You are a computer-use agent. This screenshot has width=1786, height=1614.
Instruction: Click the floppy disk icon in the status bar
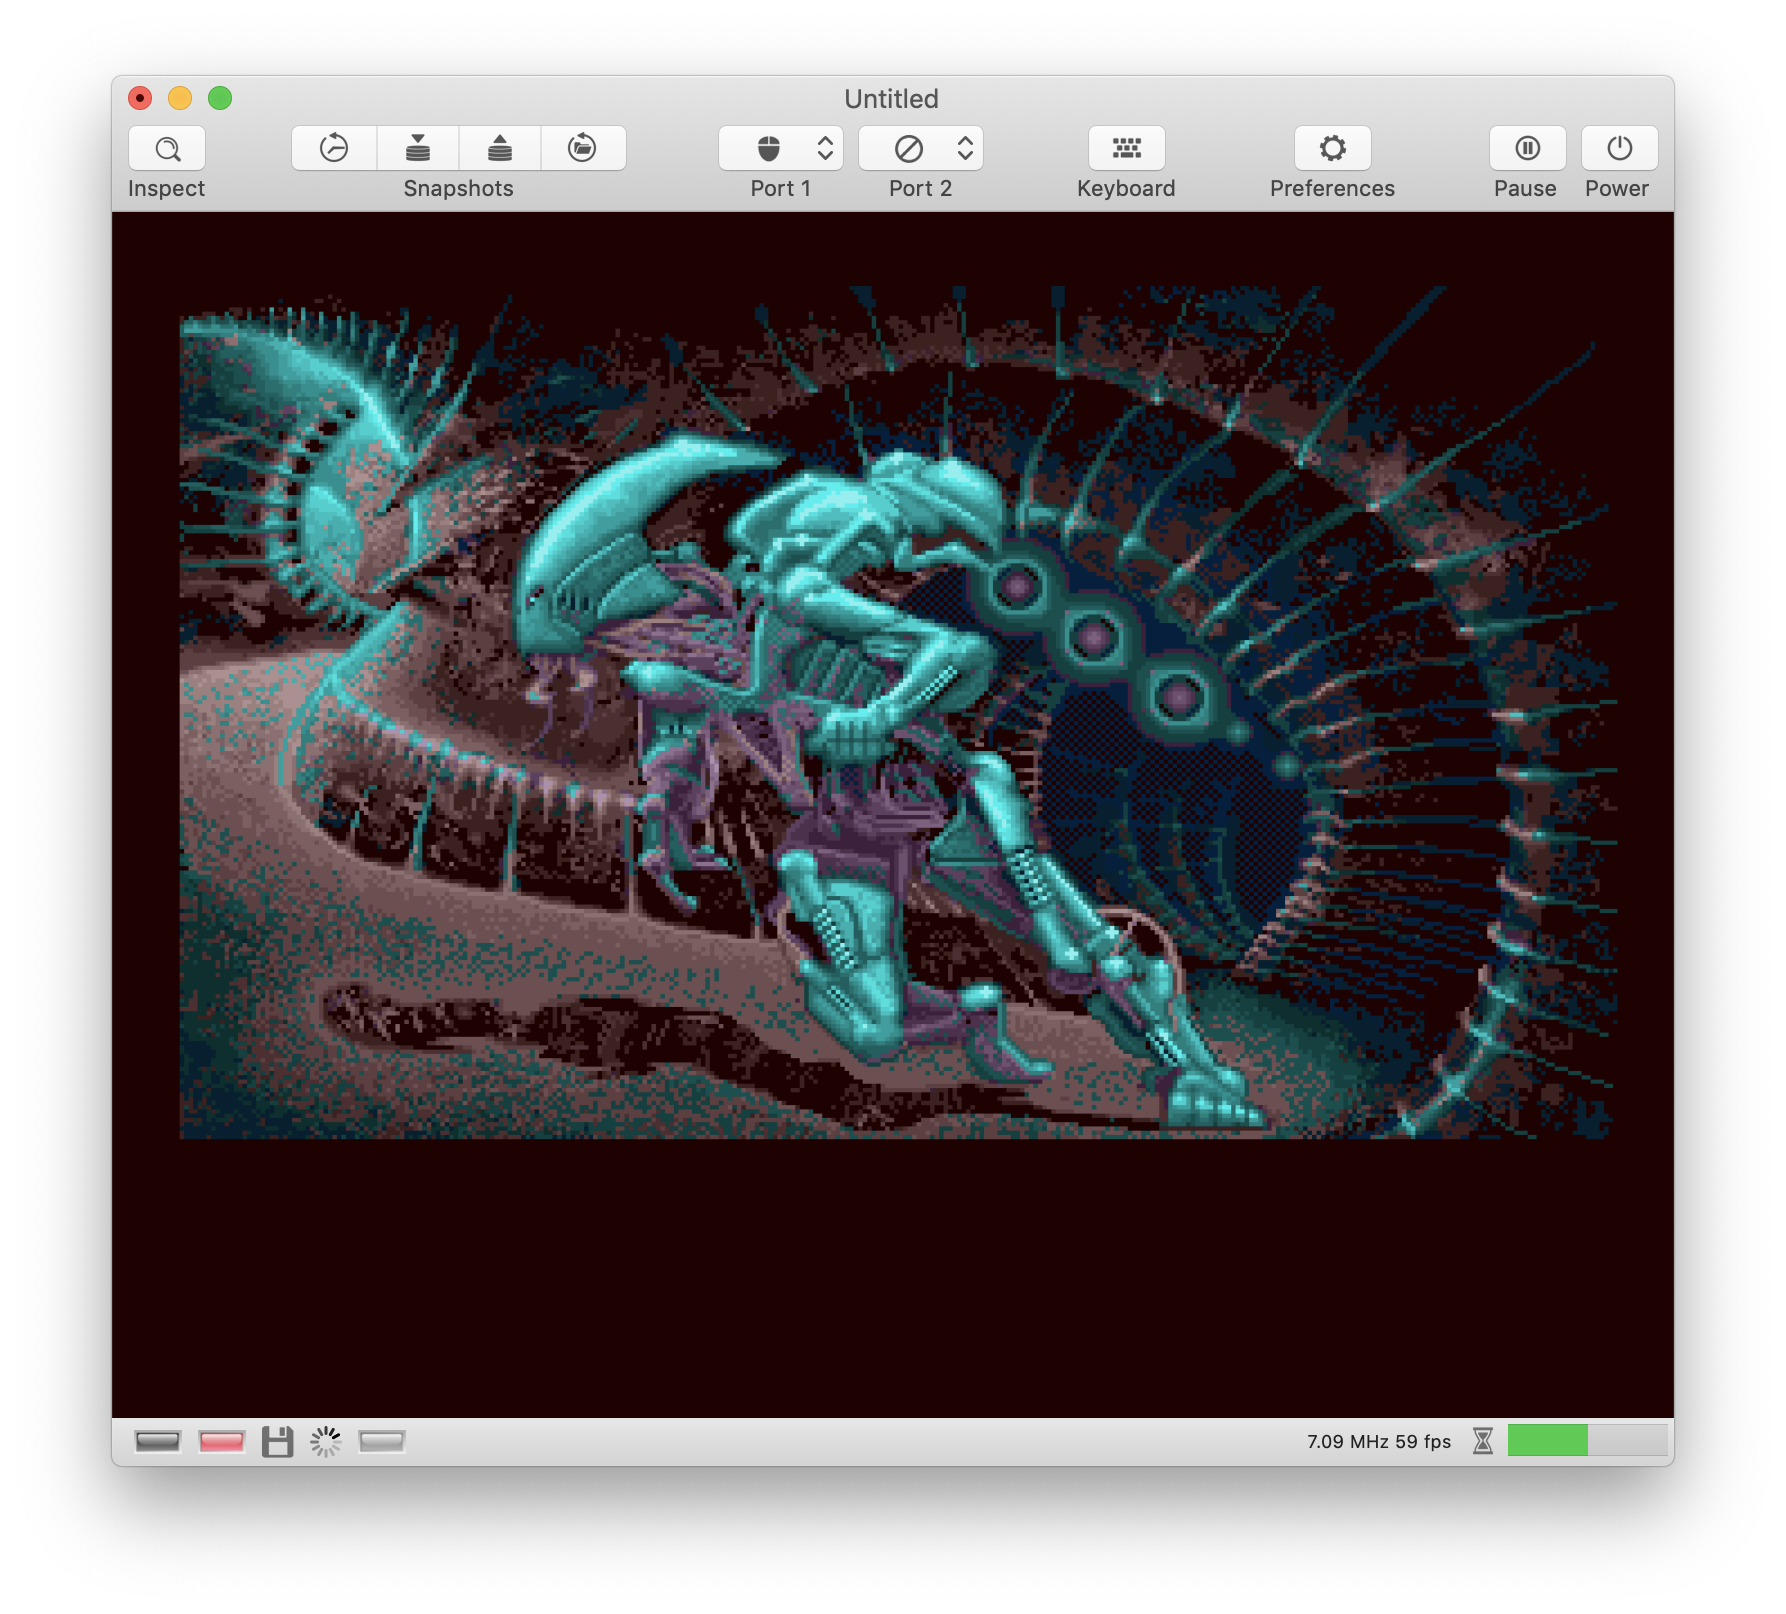click(x=278, y=1441)
